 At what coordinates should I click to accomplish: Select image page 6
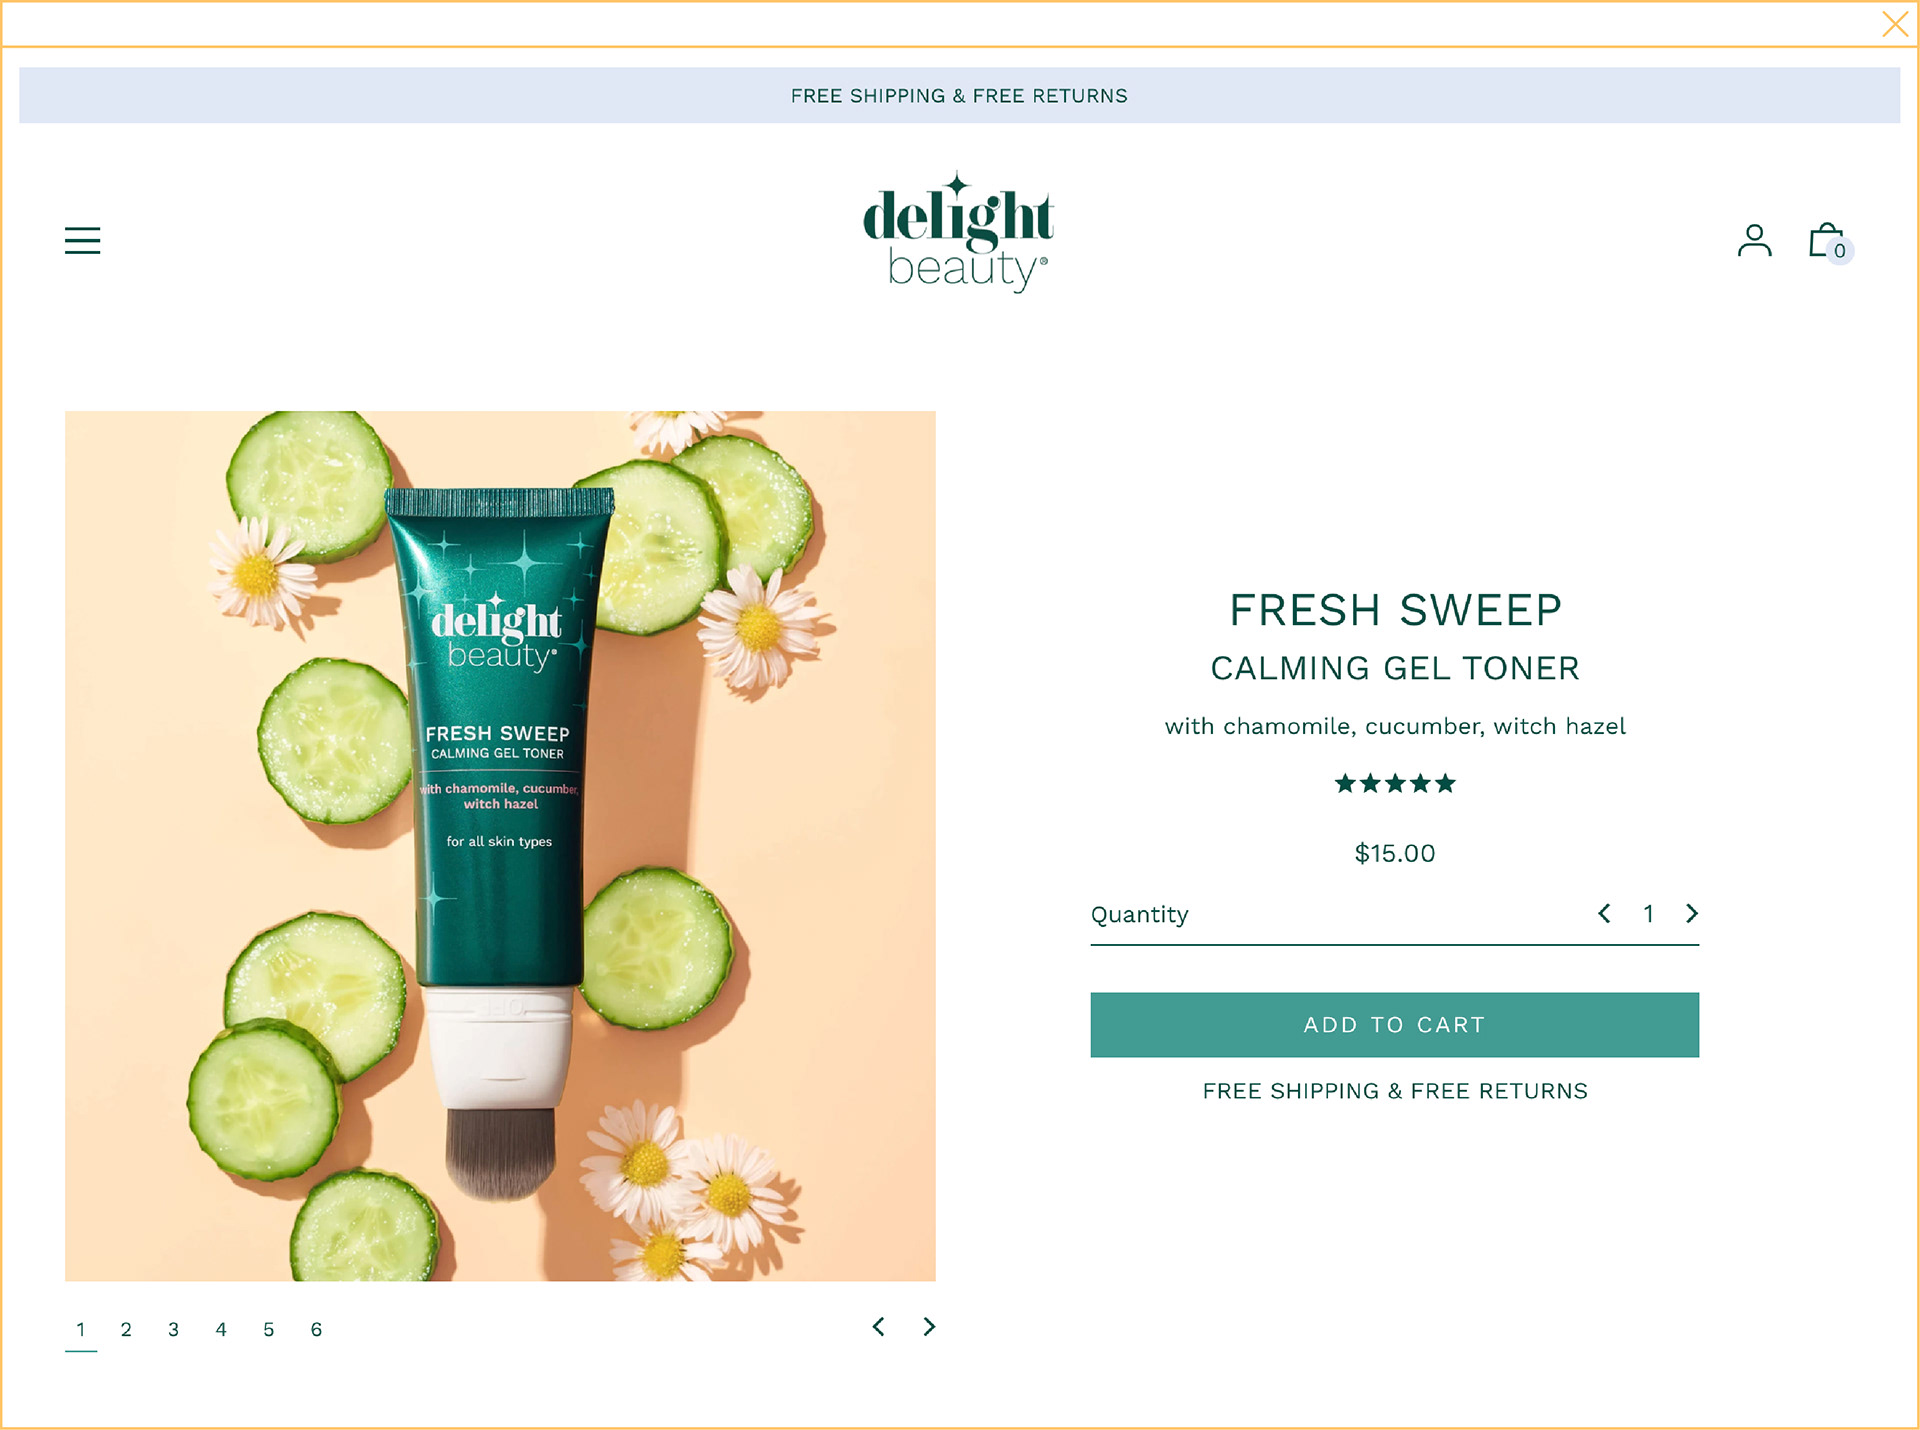coord(316,1330)
